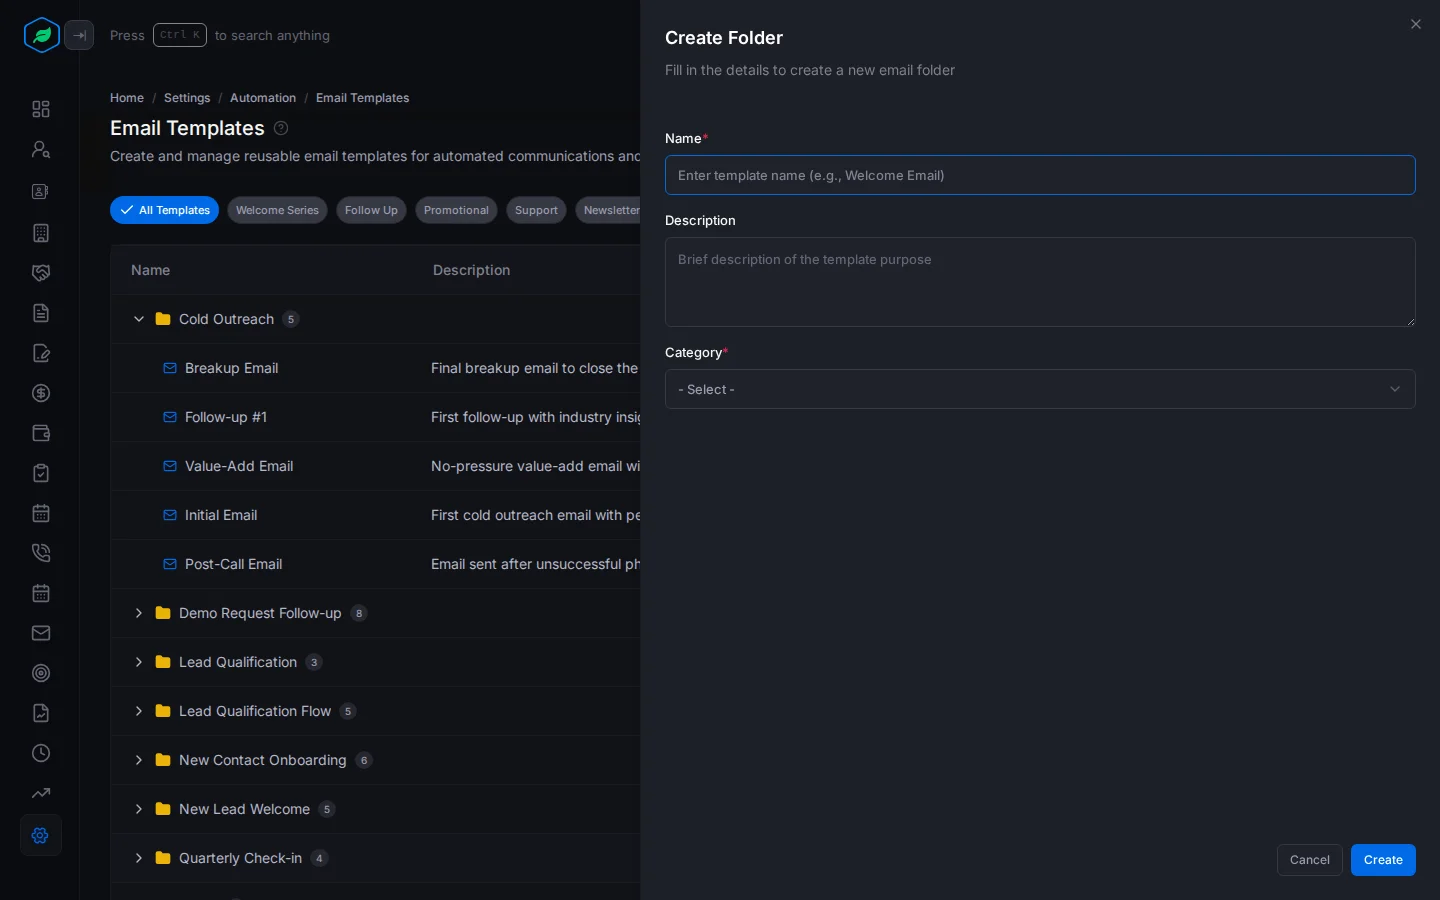This screenshot has width=1440, height=900.
Task: Open the dashboard grid icon in sidebar
Action: [41, 109]
